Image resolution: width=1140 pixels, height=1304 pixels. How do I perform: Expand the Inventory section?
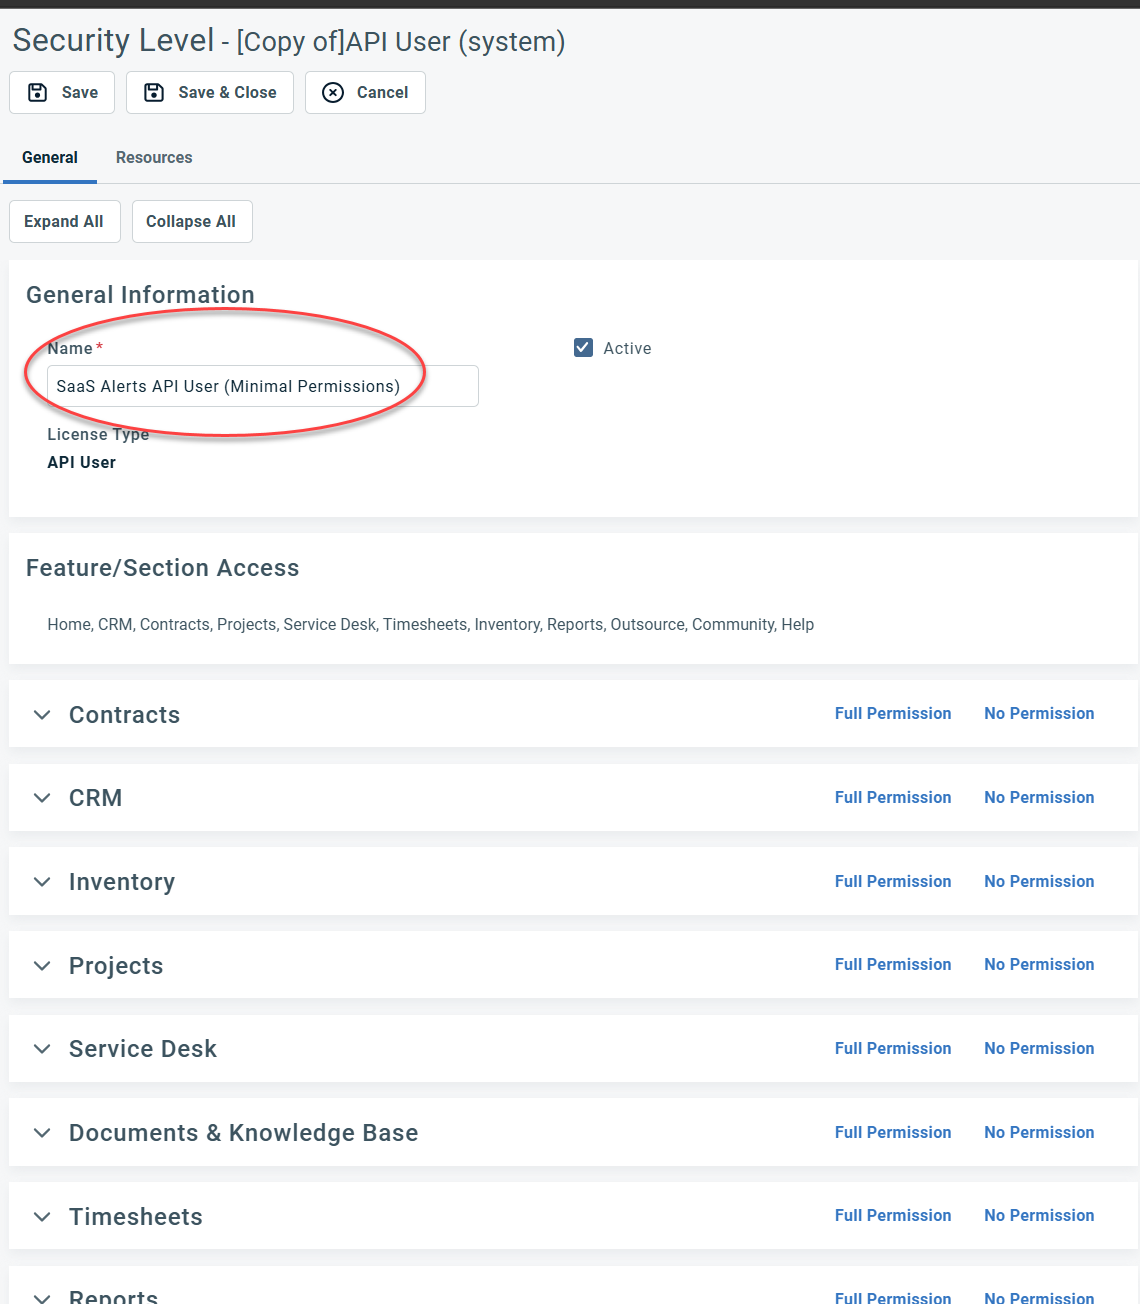(42, 882)
